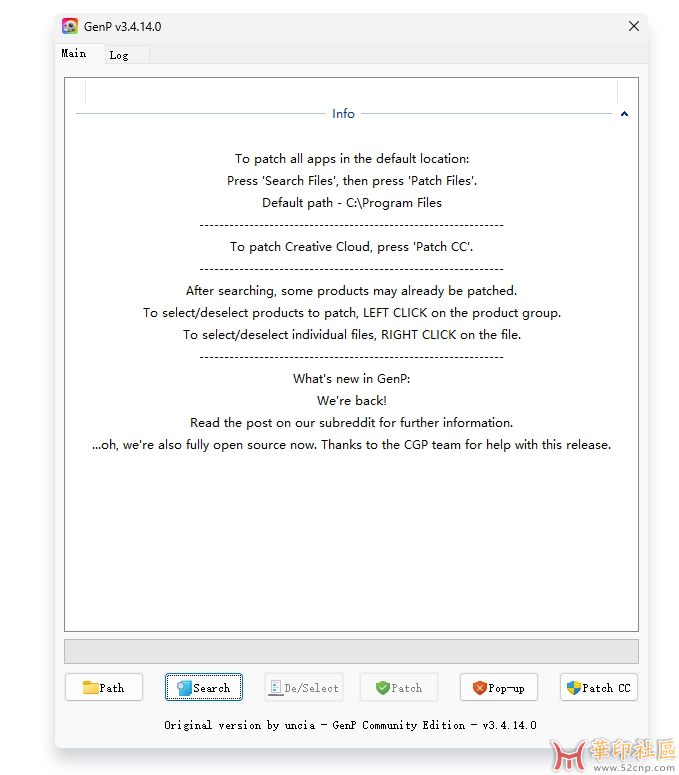679x775 pixels.
Task: Click the Path folder button
Action: tap(104, 687)
